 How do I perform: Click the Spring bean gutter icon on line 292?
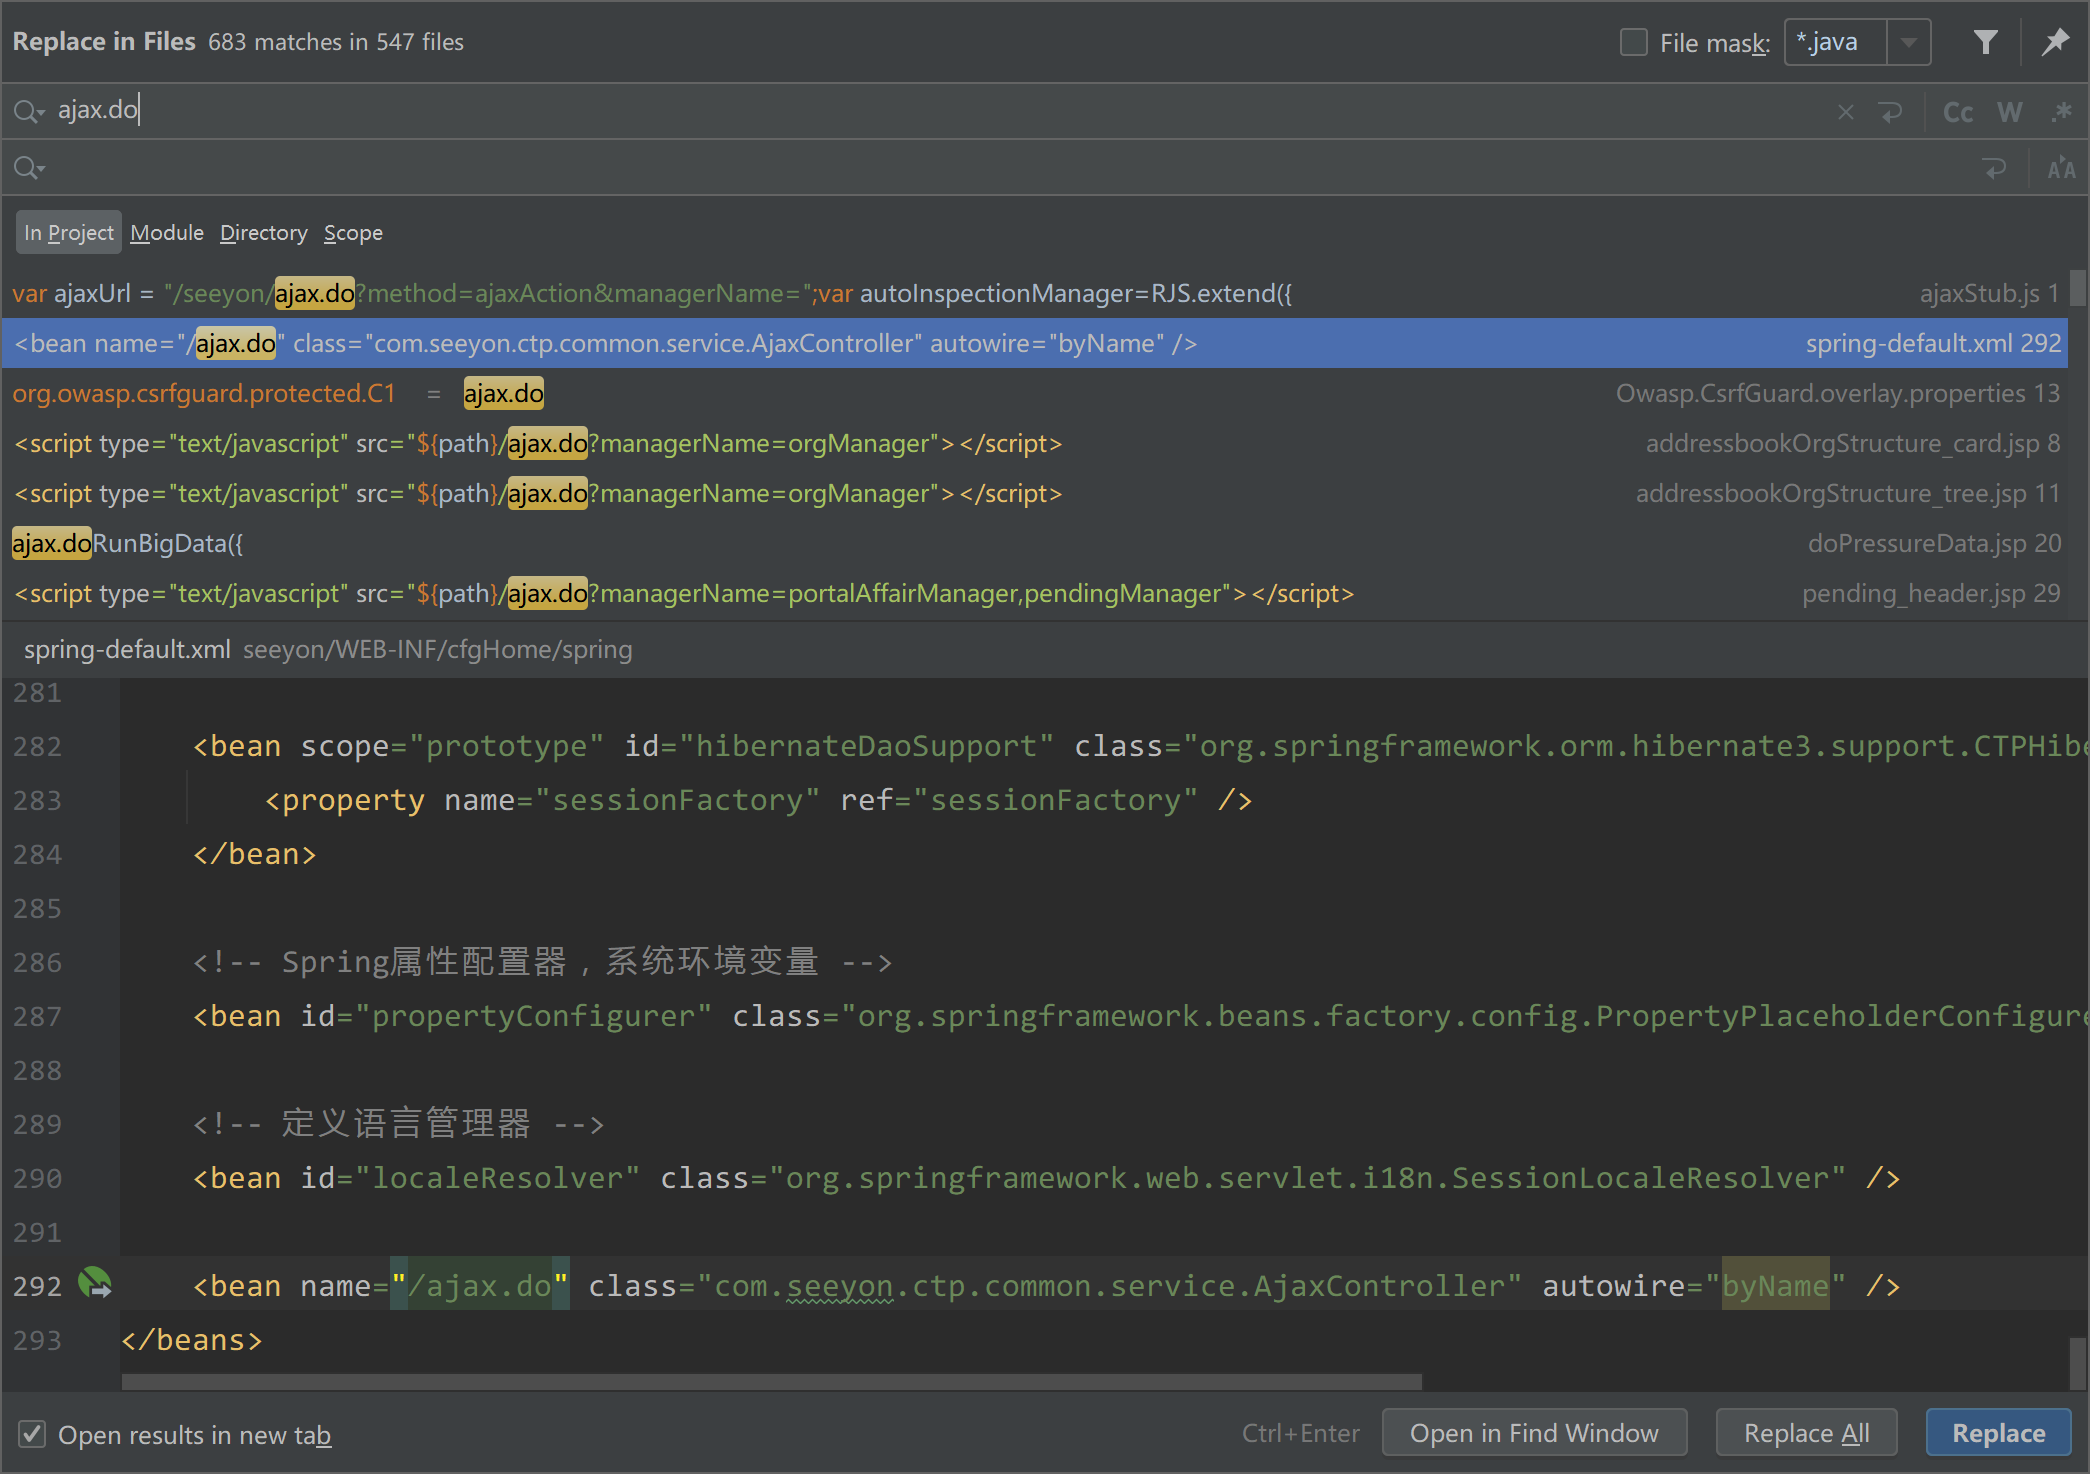pos(95,1283)
